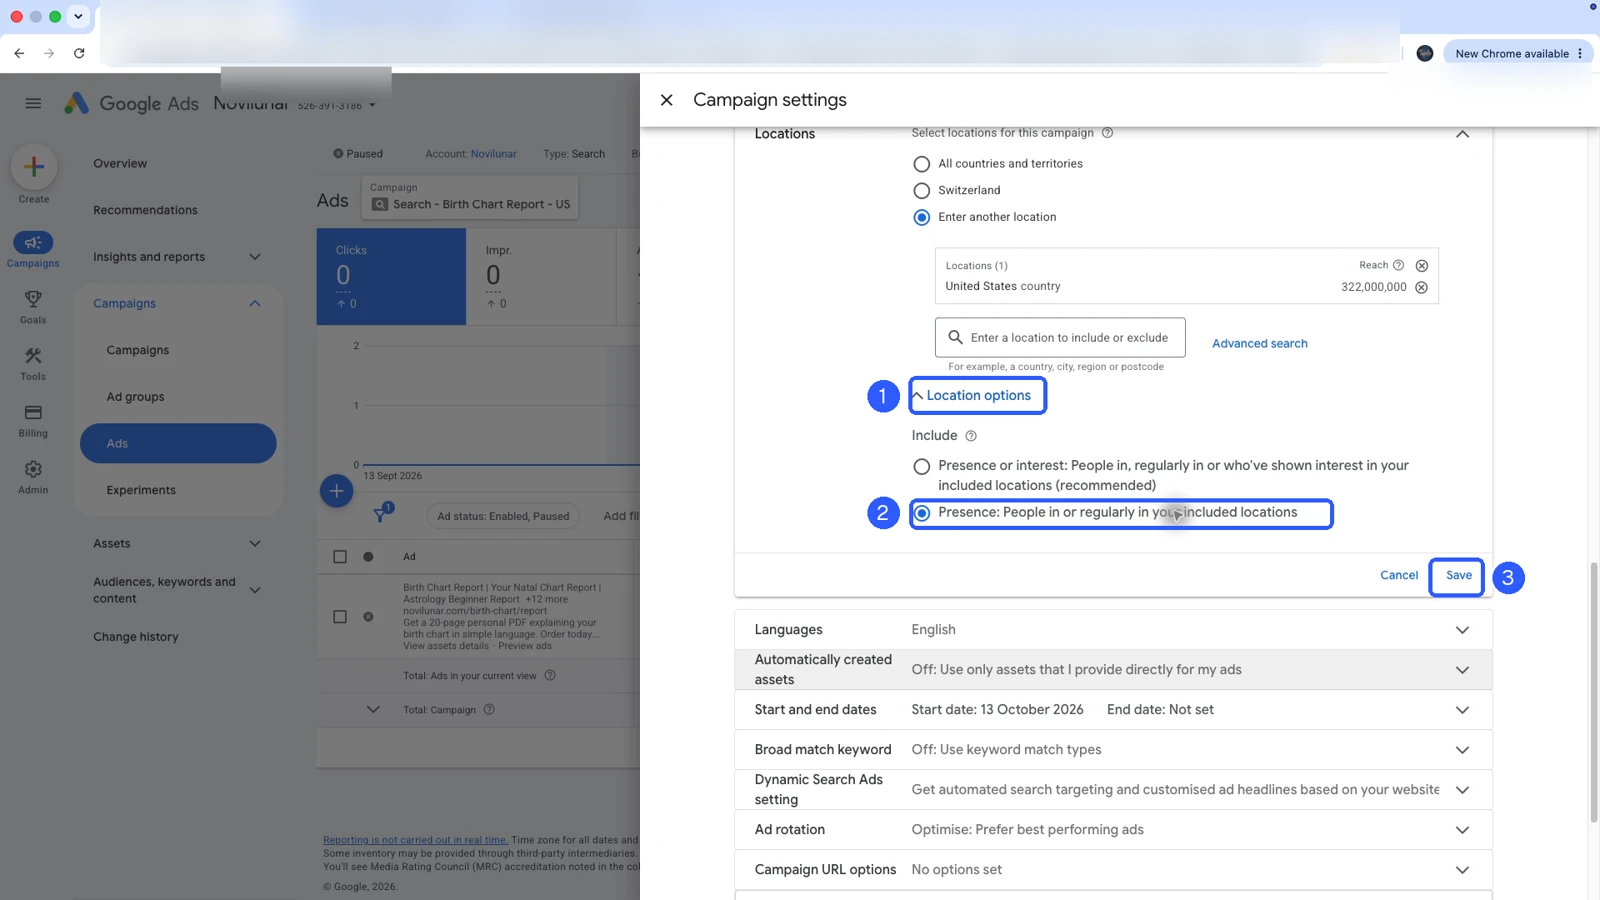This screenshot has width=1600, height=900.
Task: Click blue plus button to add ad
Action: (336, 491)
